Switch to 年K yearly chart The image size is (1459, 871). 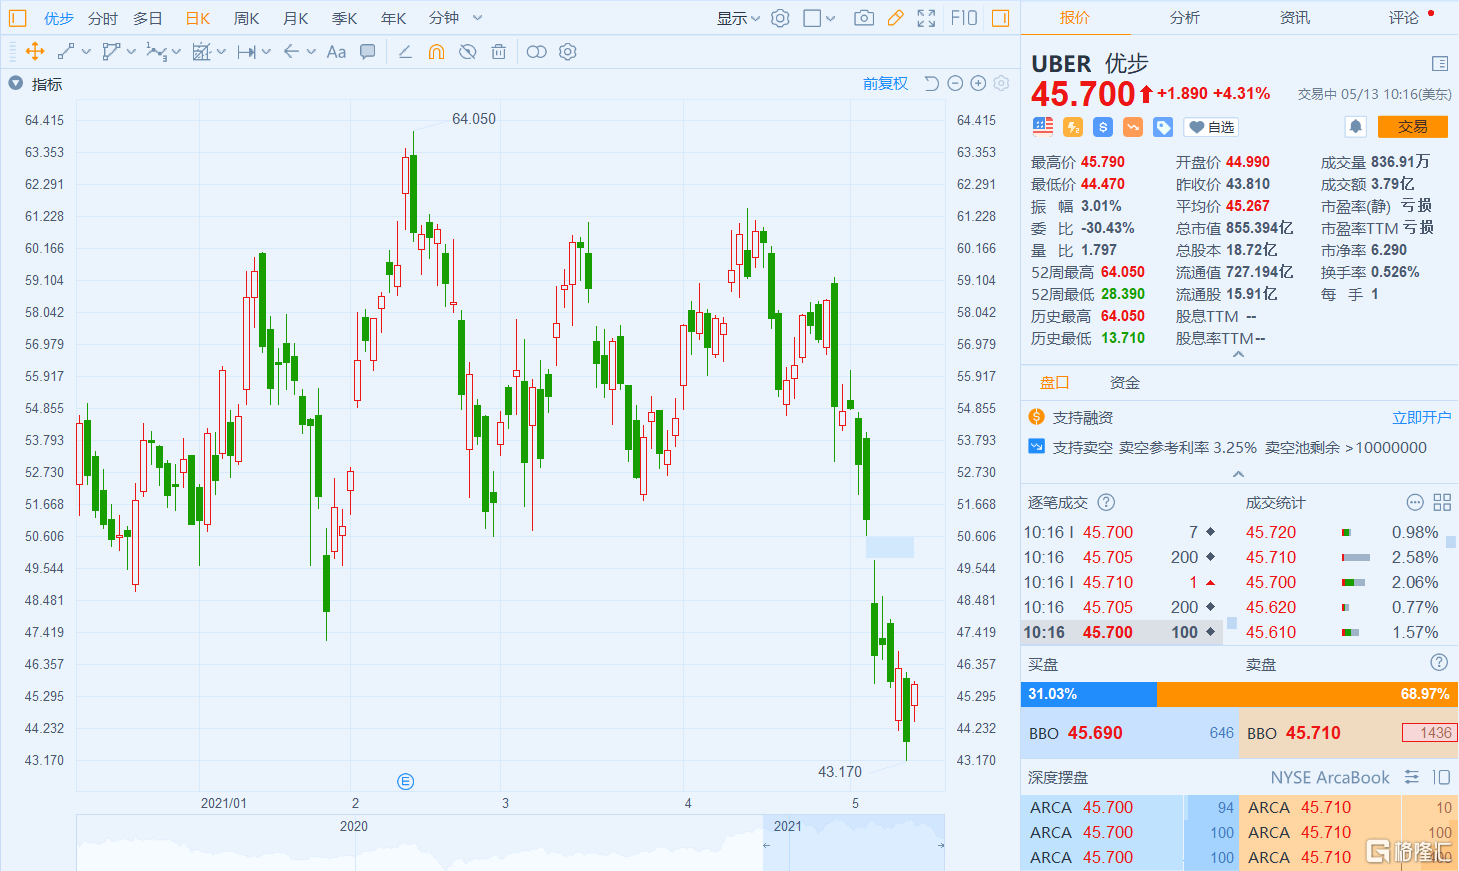pyautogui.click(x=394, y=18)
